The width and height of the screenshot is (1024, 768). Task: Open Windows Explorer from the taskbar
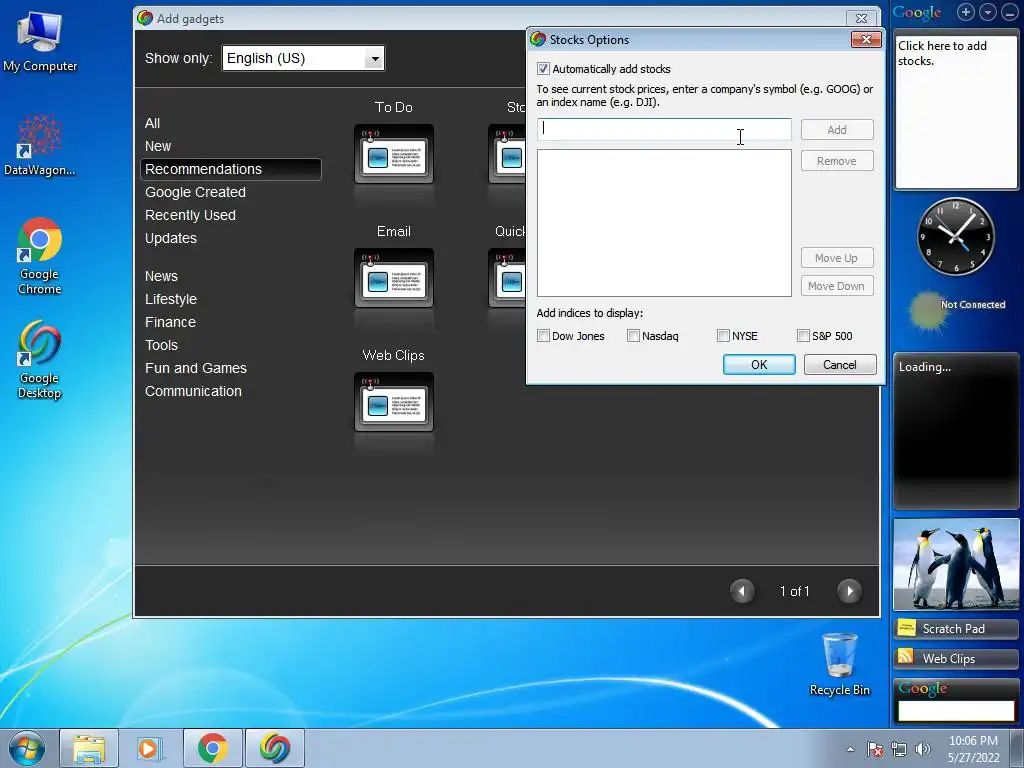[89, 748]
